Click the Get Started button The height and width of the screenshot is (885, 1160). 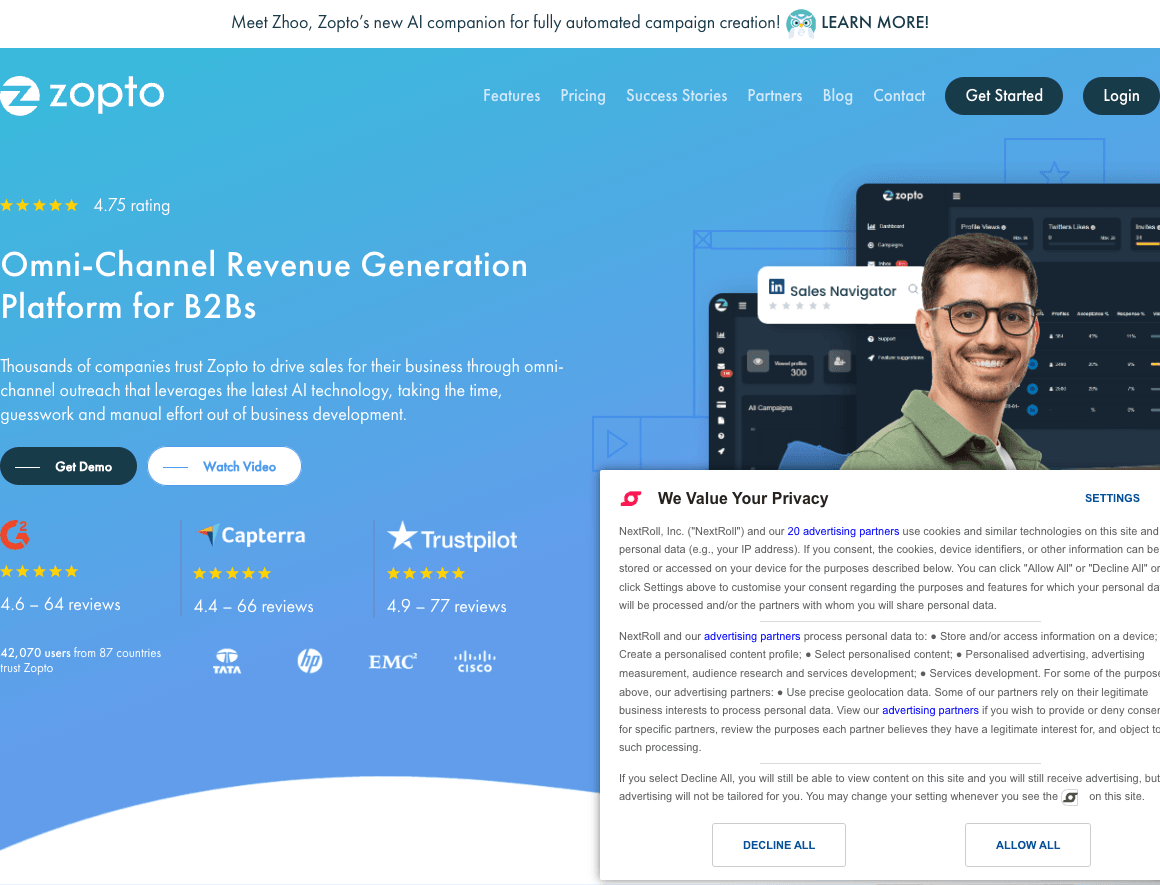(x=1004, y=95)
